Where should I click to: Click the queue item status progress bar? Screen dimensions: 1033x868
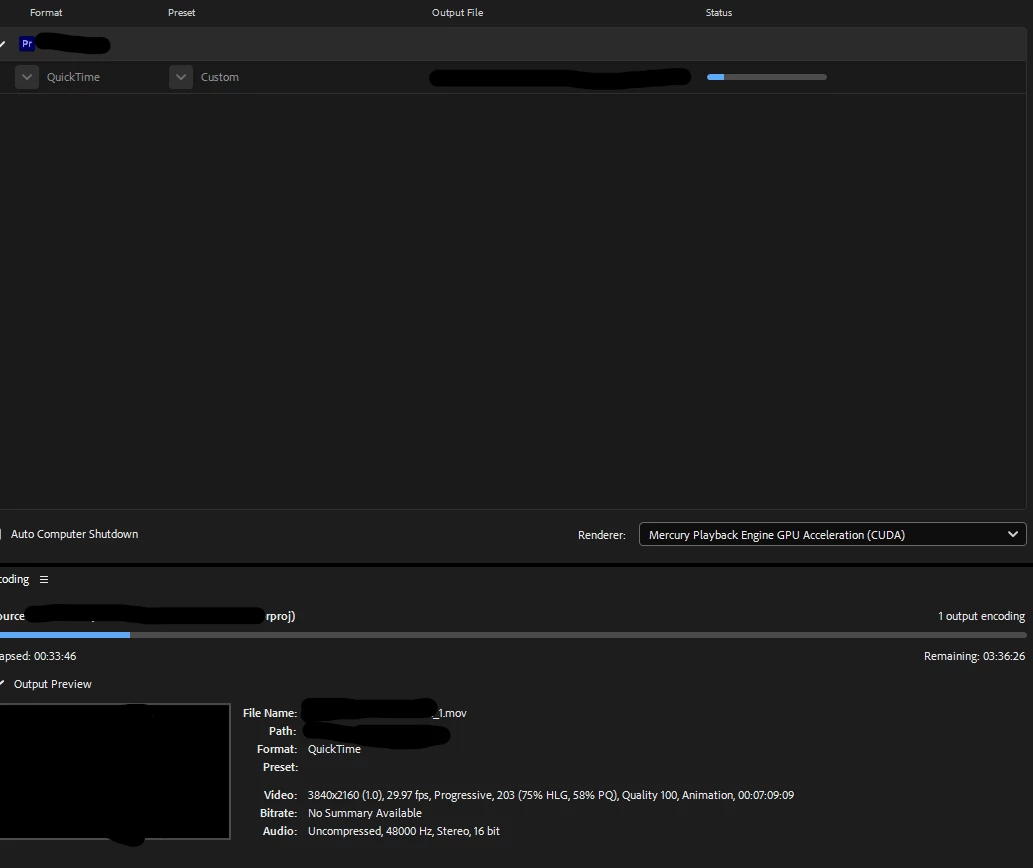766,77
